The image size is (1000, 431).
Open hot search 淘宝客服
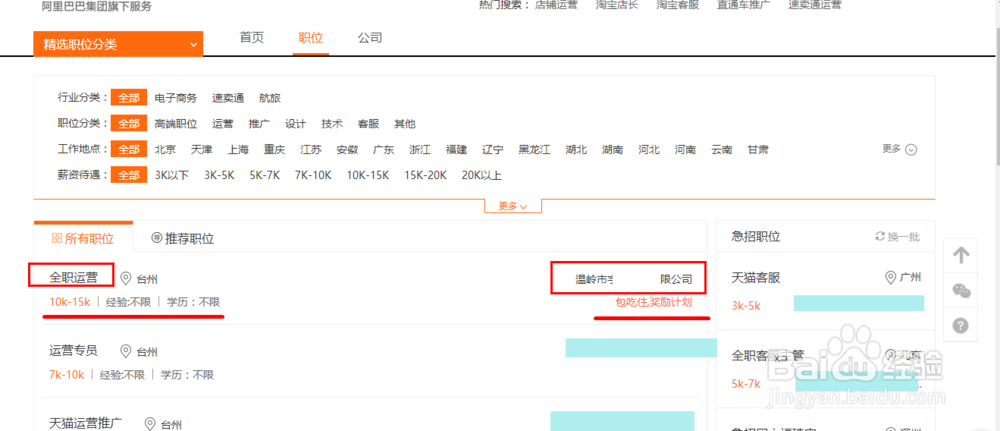coord(678,4)
